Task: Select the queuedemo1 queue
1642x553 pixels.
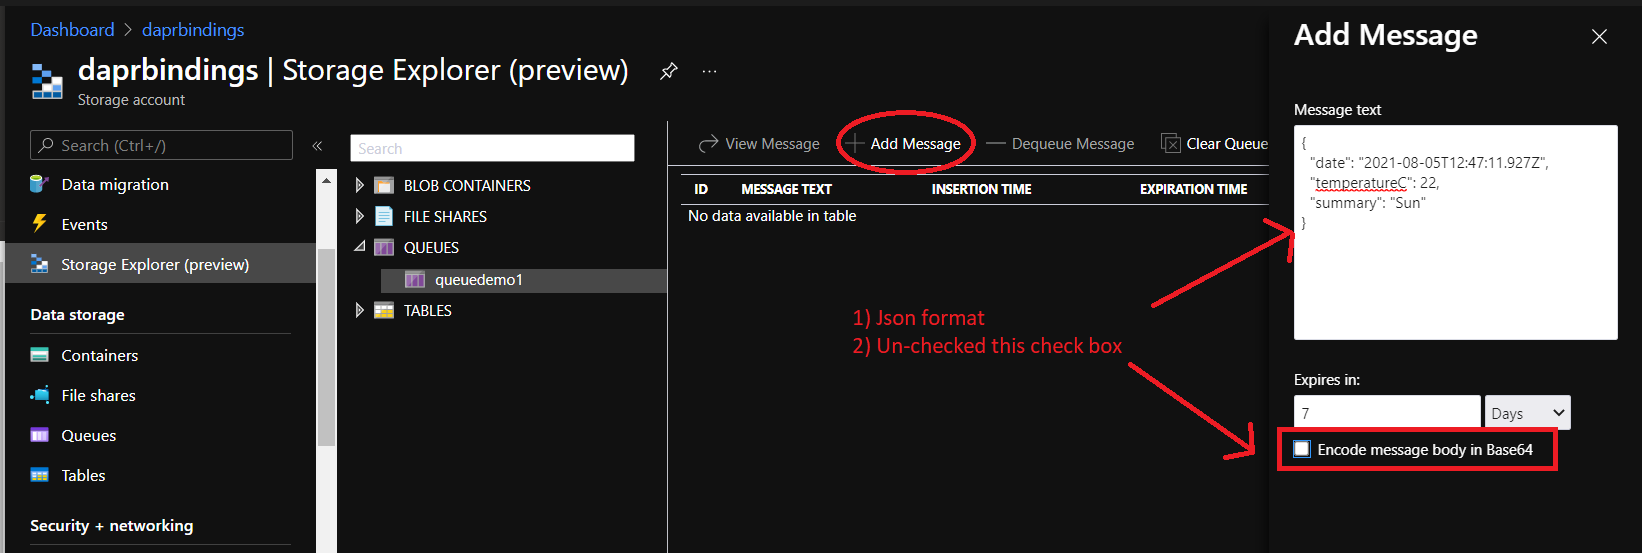Action: point(478,280)
